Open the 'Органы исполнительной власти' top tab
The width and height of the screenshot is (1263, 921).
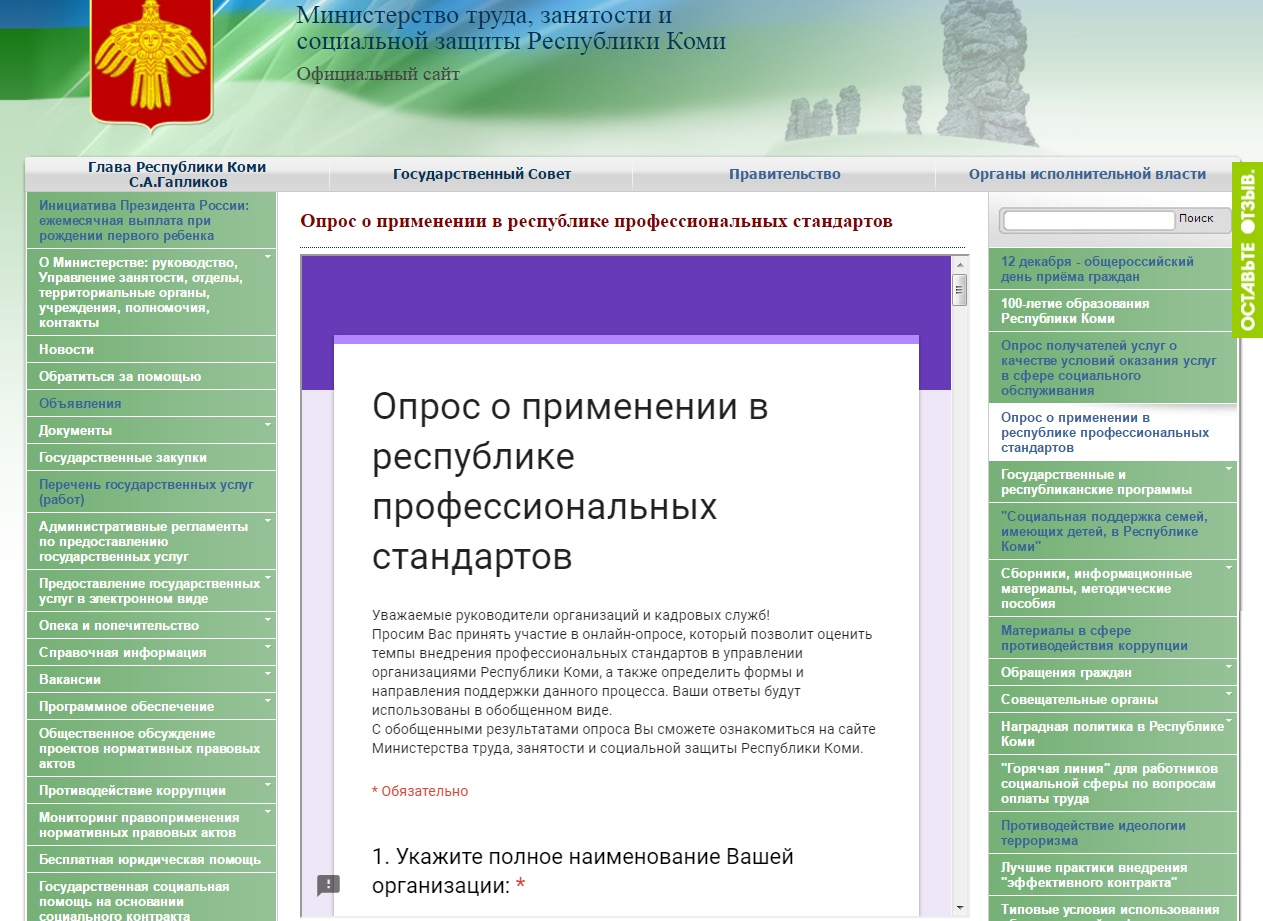pyautogui.click(x=1087, y=174)
